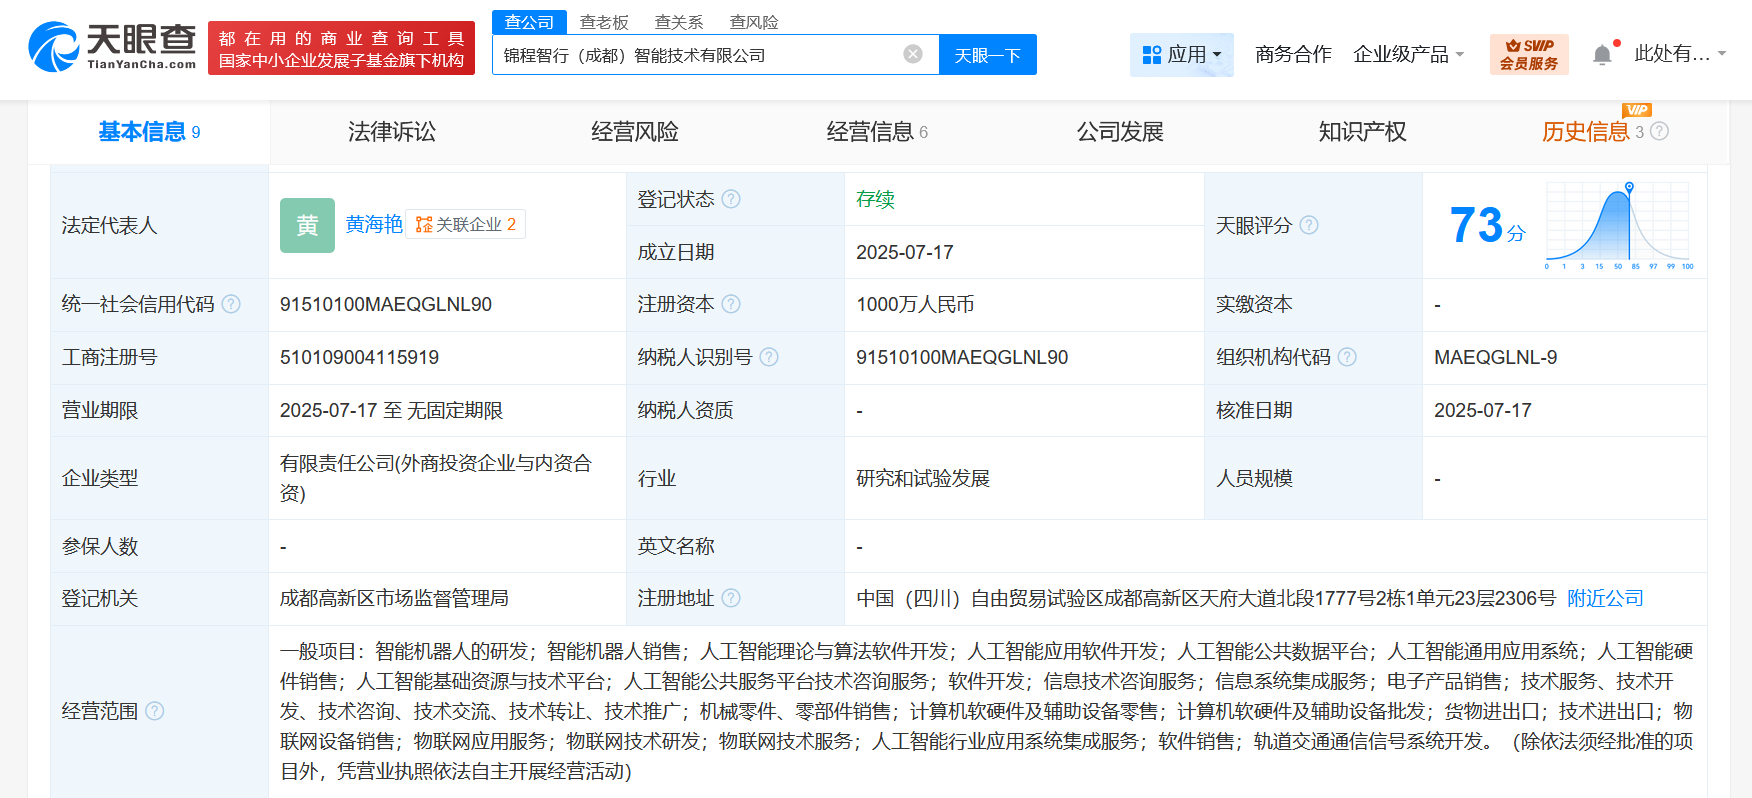Viewport: 1752px width, 798px height.
Task: Click the registered address text
Action: [x=1206, y=598]
